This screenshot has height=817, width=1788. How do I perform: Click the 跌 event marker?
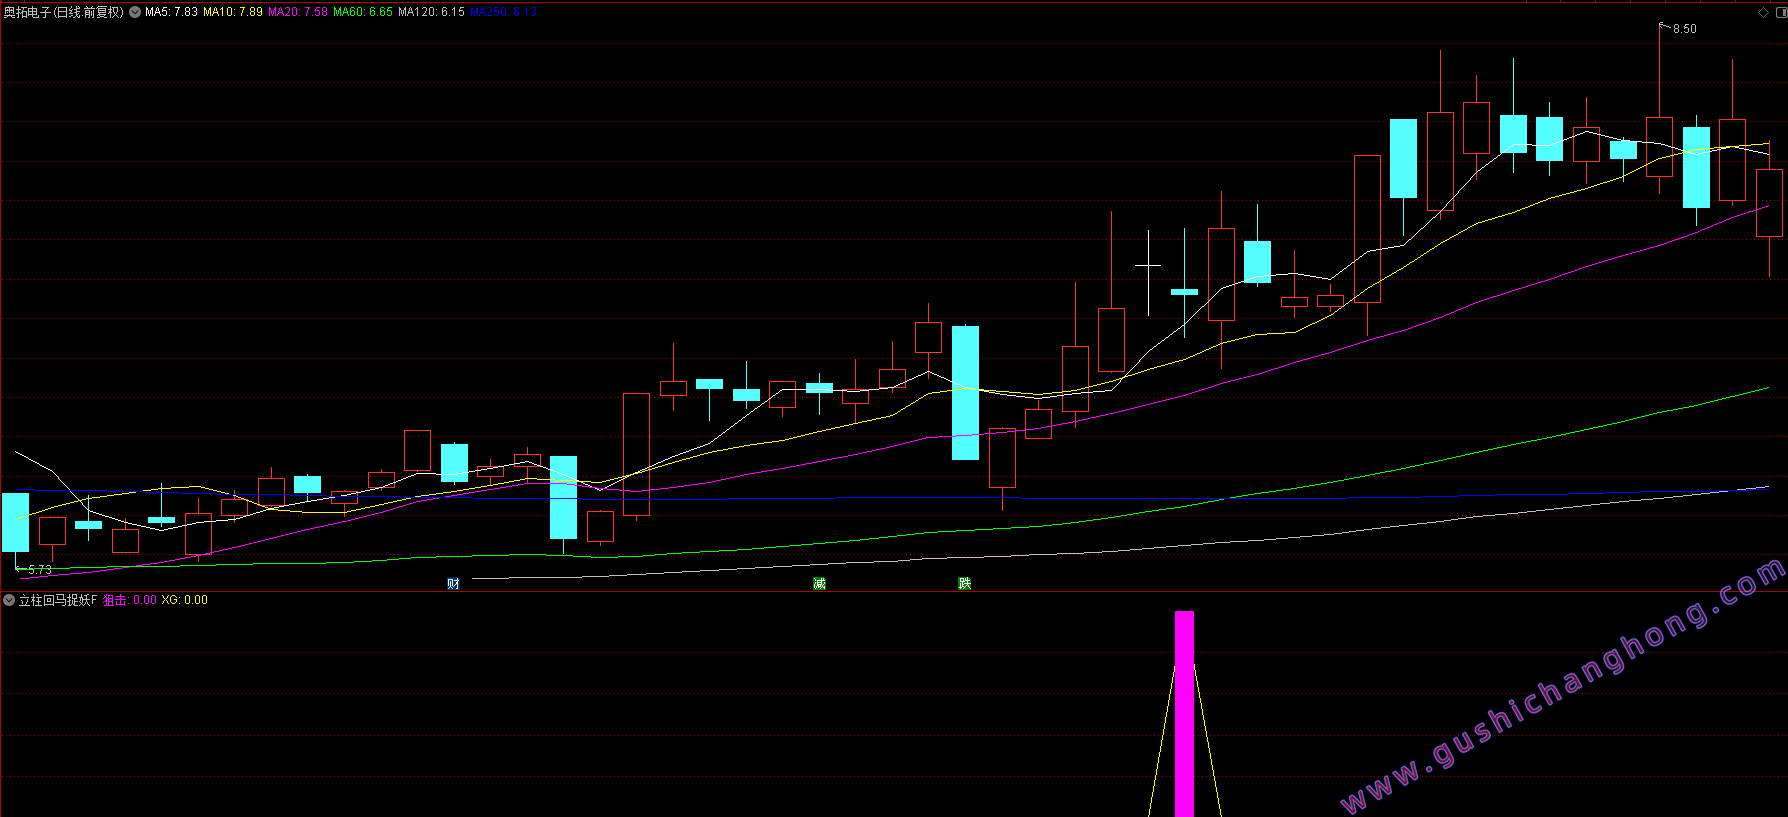[965, 584]
